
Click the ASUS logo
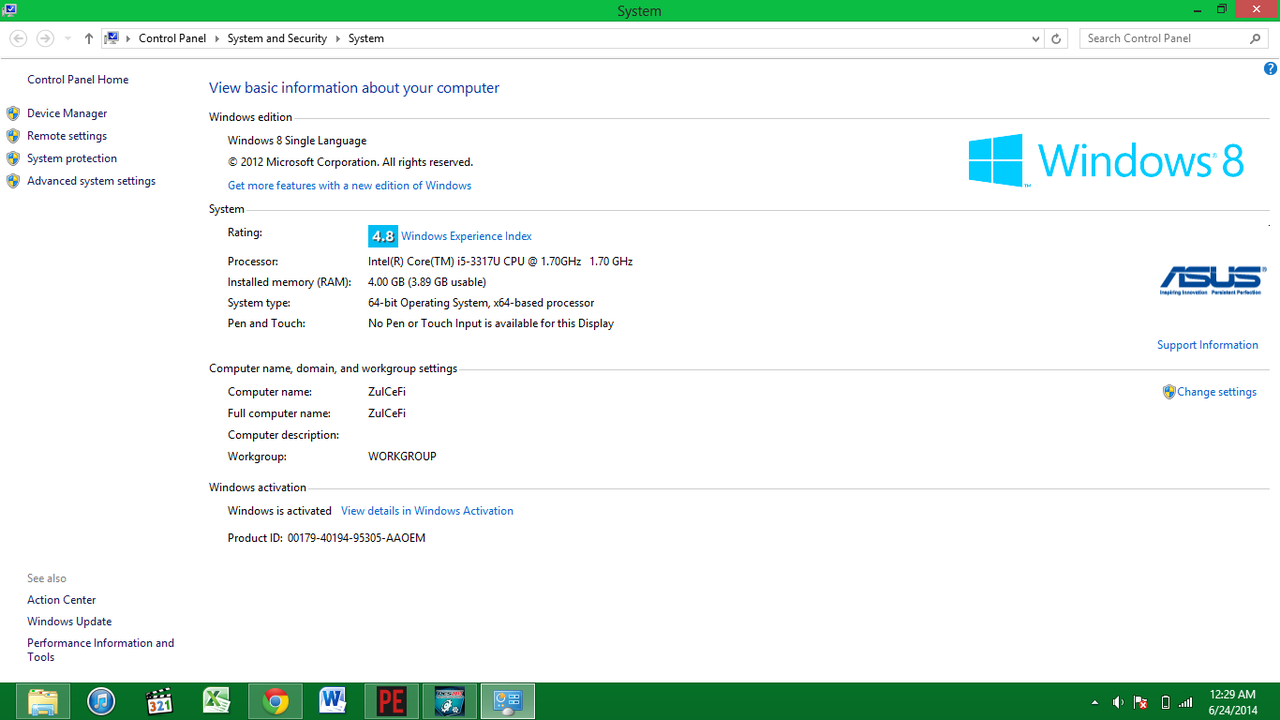1212,280
